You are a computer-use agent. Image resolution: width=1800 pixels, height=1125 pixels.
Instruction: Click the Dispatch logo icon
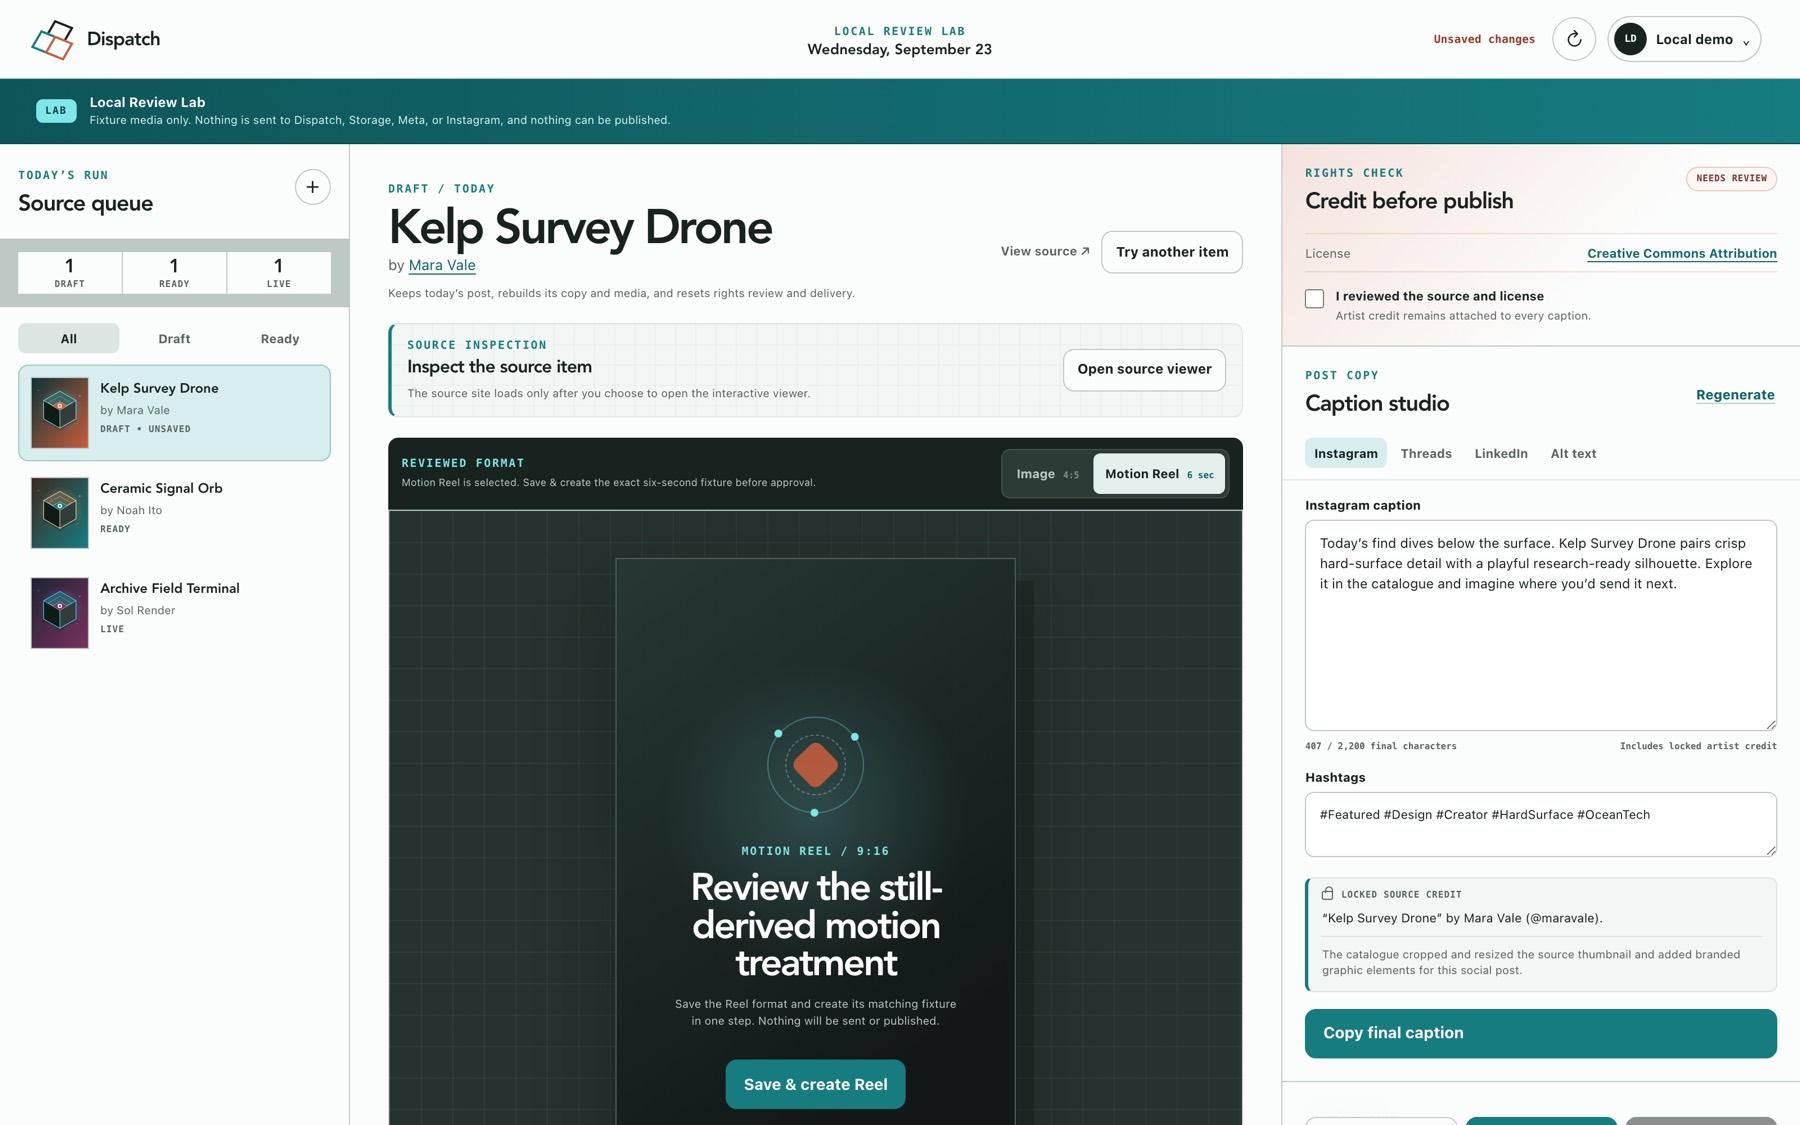[52, 40]
